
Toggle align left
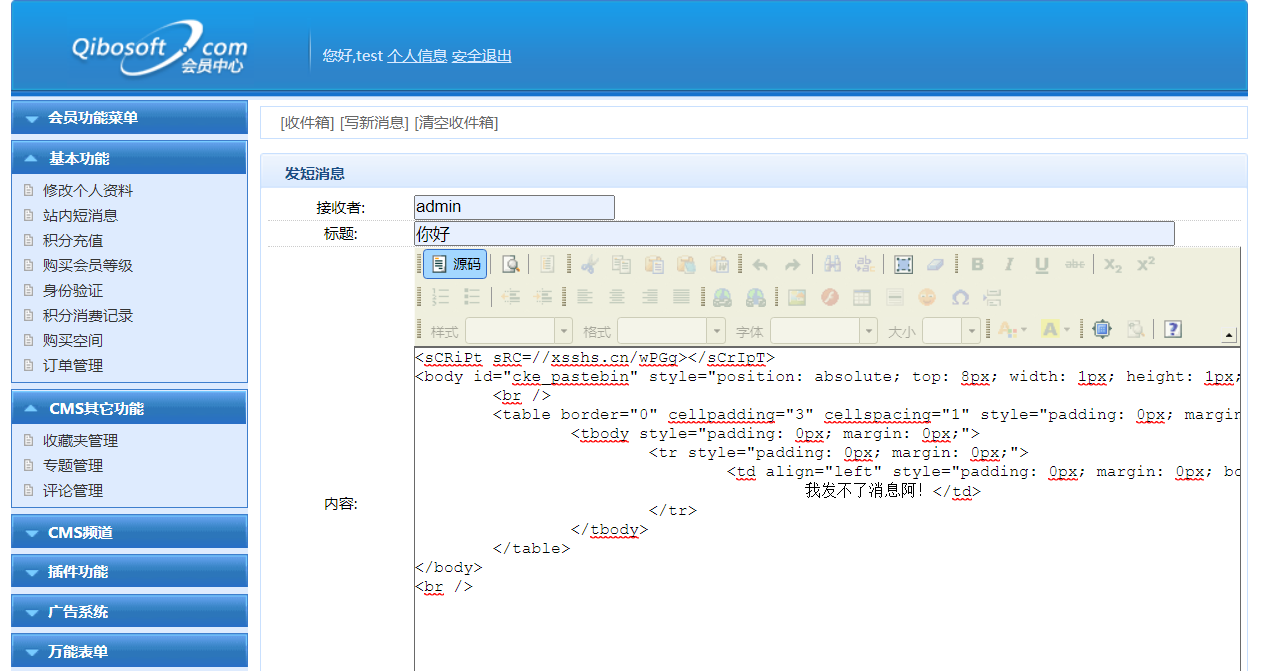tap(585, 297)
